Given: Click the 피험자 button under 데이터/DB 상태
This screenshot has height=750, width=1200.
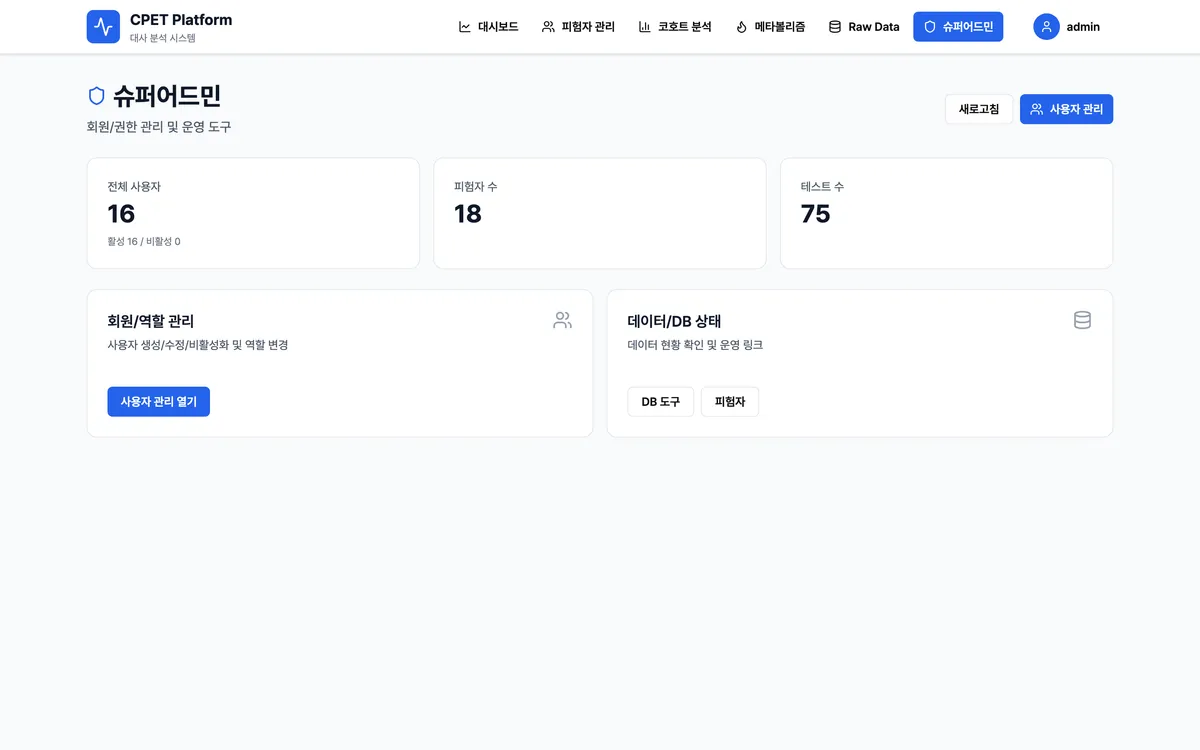Looking at the screenshot, I should pyautogui.click(x=729, y=401).
